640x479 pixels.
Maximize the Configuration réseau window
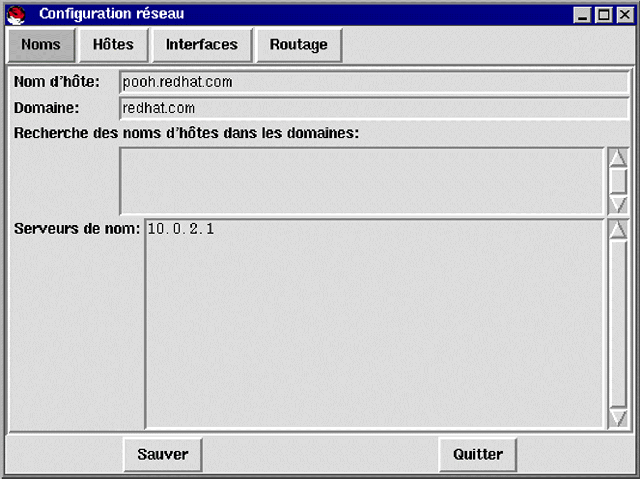click(x=603, y=15)
